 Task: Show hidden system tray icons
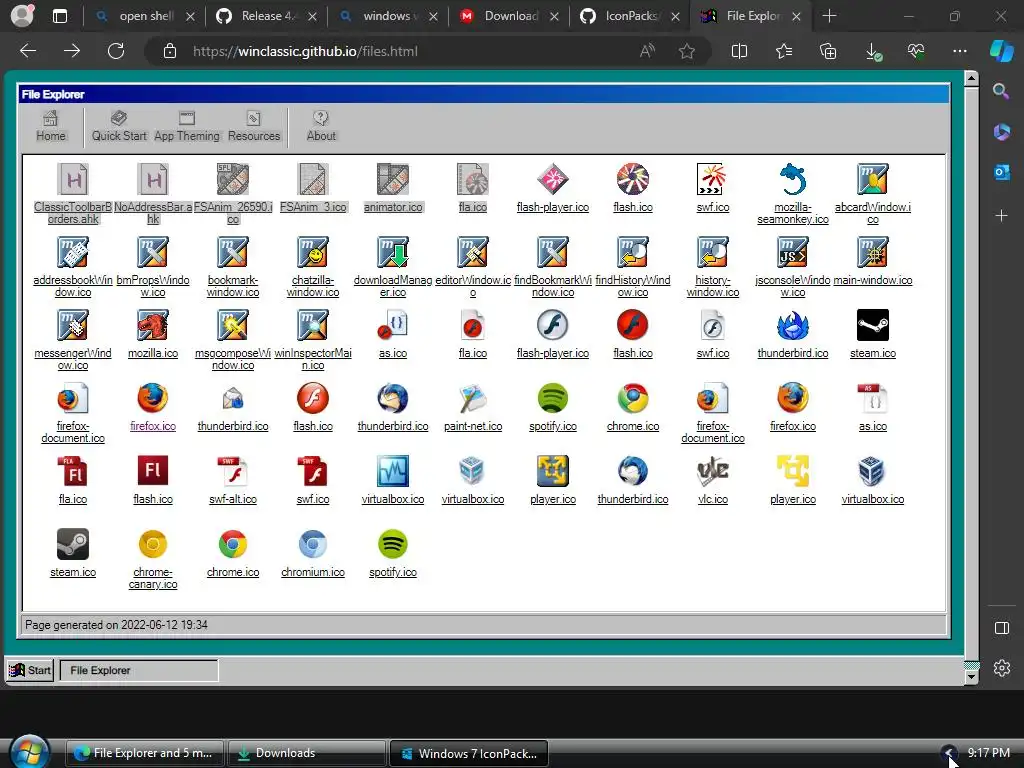coord(949,753)
